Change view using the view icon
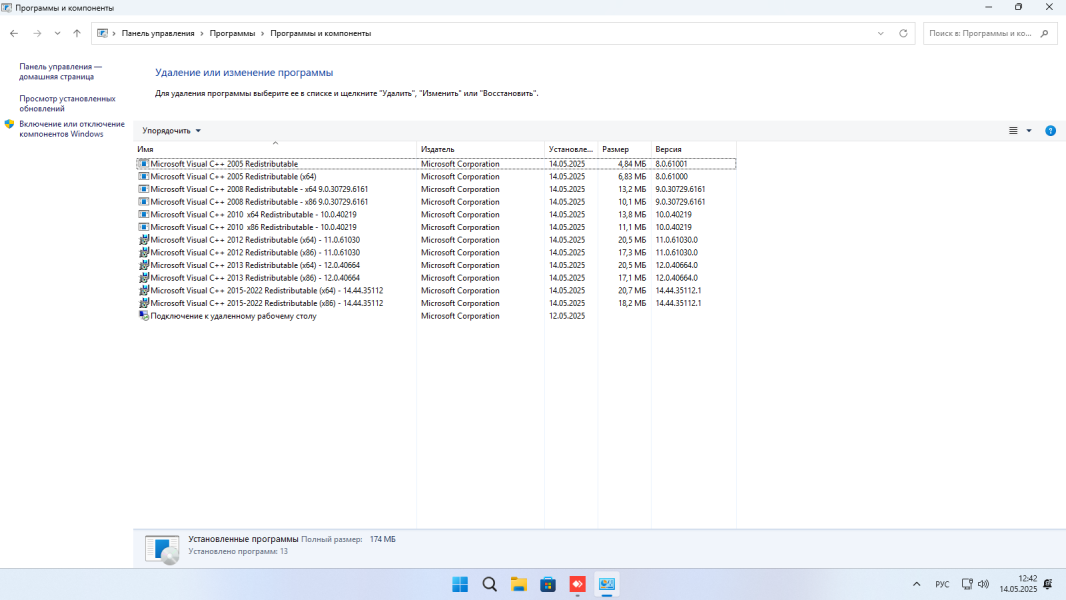This screenshot has width=1066, height=600. pyautogui.click(x=1013, y=130)
